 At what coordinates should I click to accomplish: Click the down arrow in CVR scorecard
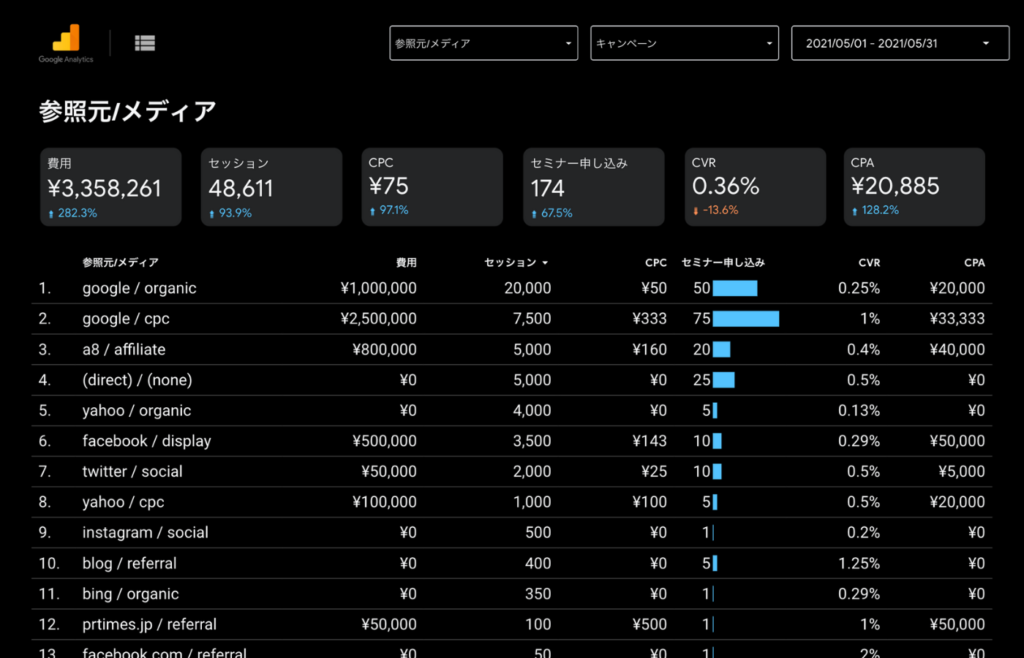click(x=696, y=210)
